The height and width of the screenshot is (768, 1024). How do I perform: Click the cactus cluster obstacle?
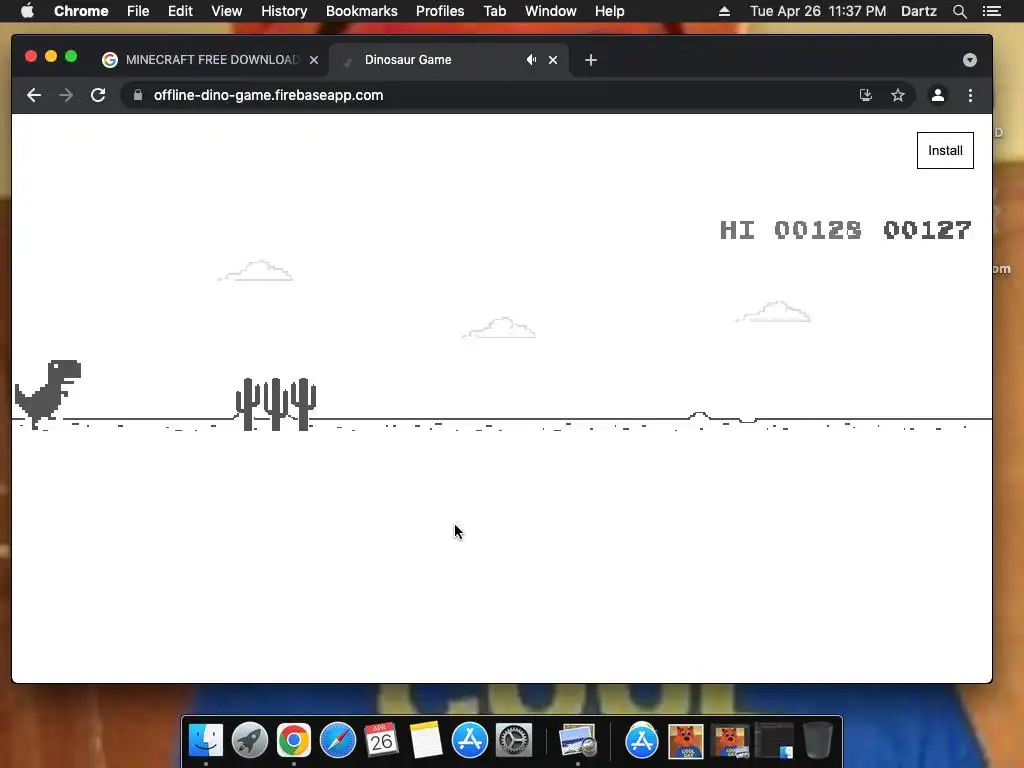pos(276,404)
